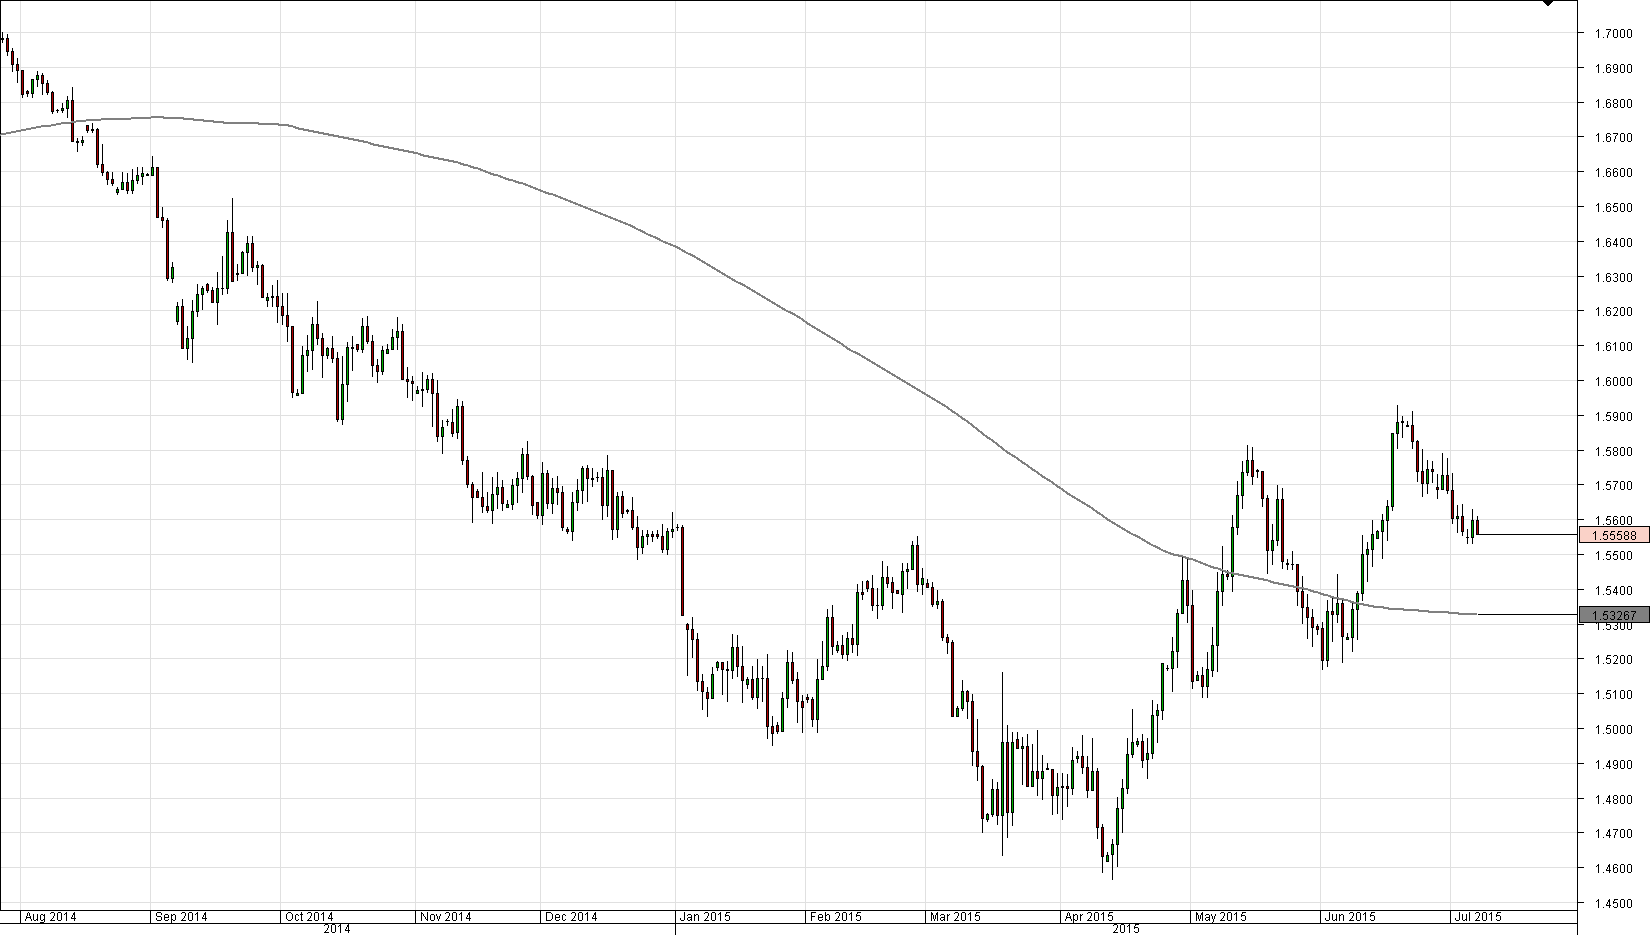Click the black marker at chart top edge
The image size is (1651, 935).
point(1547,3)
